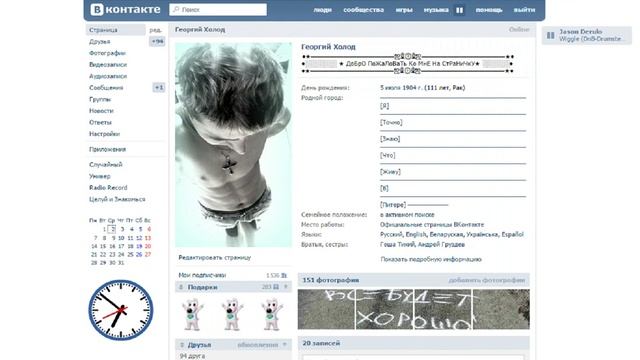Image resolution: width=640 pixels, height=360 pixels.
Task: Click the English language link
Action: tap(416, 234)
